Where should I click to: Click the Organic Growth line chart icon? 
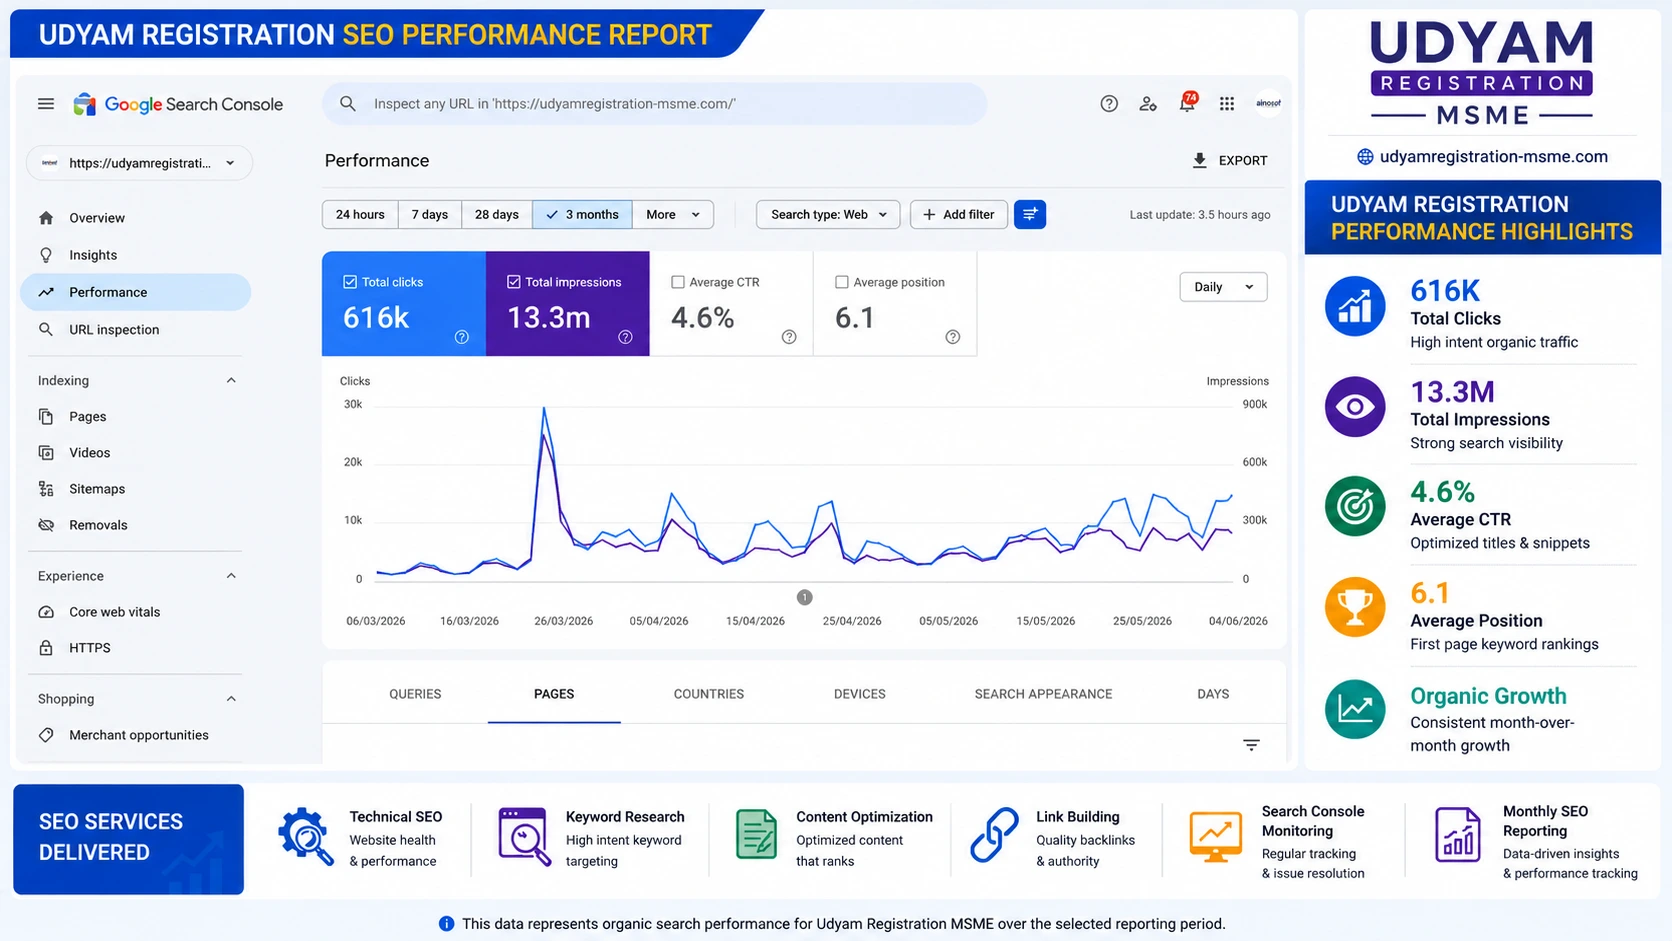point(1355,709)
